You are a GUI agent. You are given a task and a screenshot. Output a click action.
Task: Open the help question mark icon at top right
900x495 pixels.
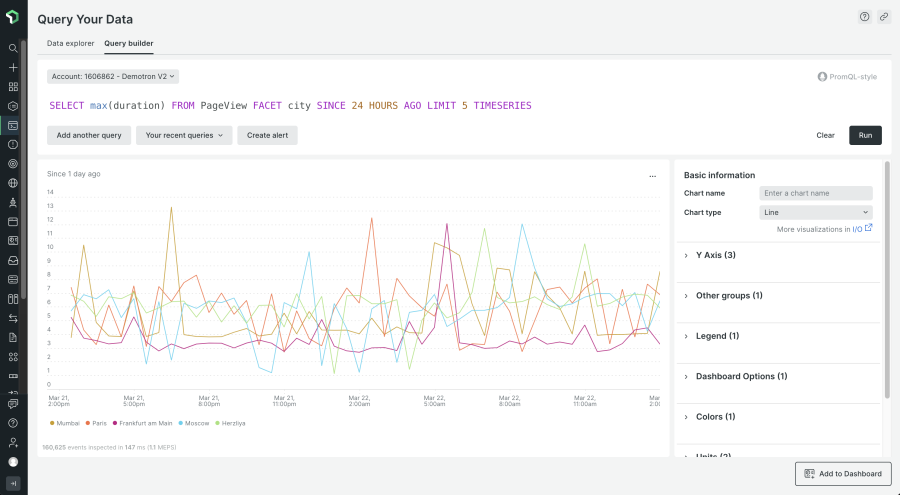point(864,17)
